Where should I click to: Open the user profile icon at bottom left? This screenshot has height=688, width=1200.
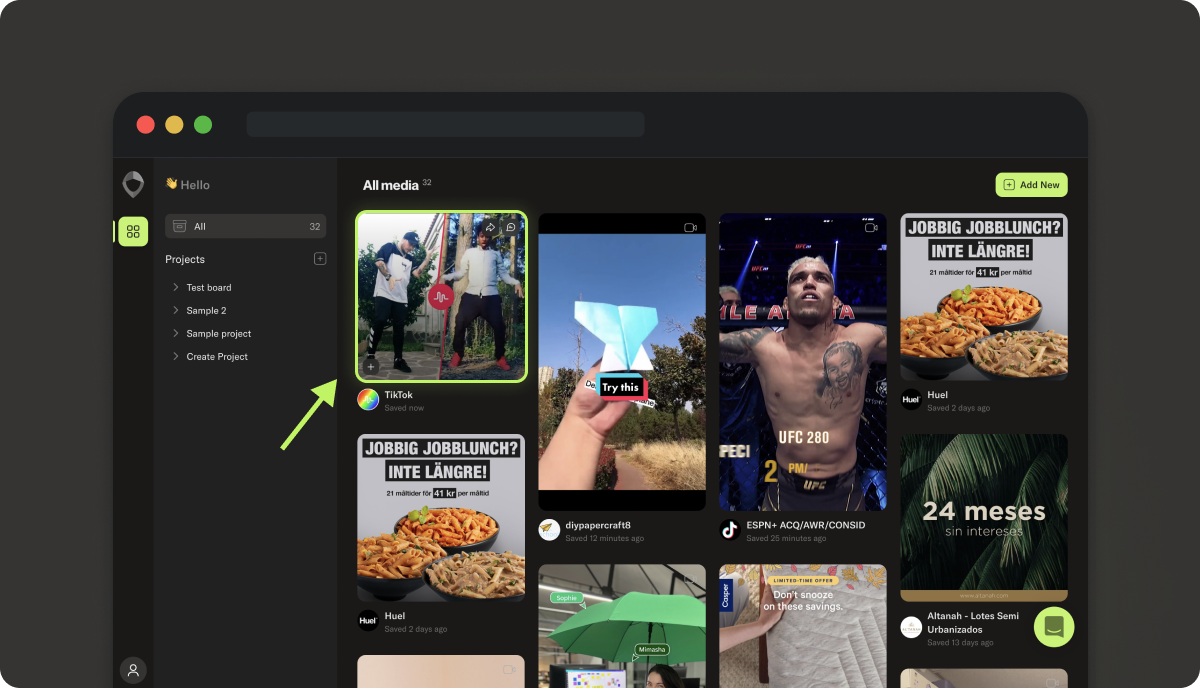click(133, 670)
